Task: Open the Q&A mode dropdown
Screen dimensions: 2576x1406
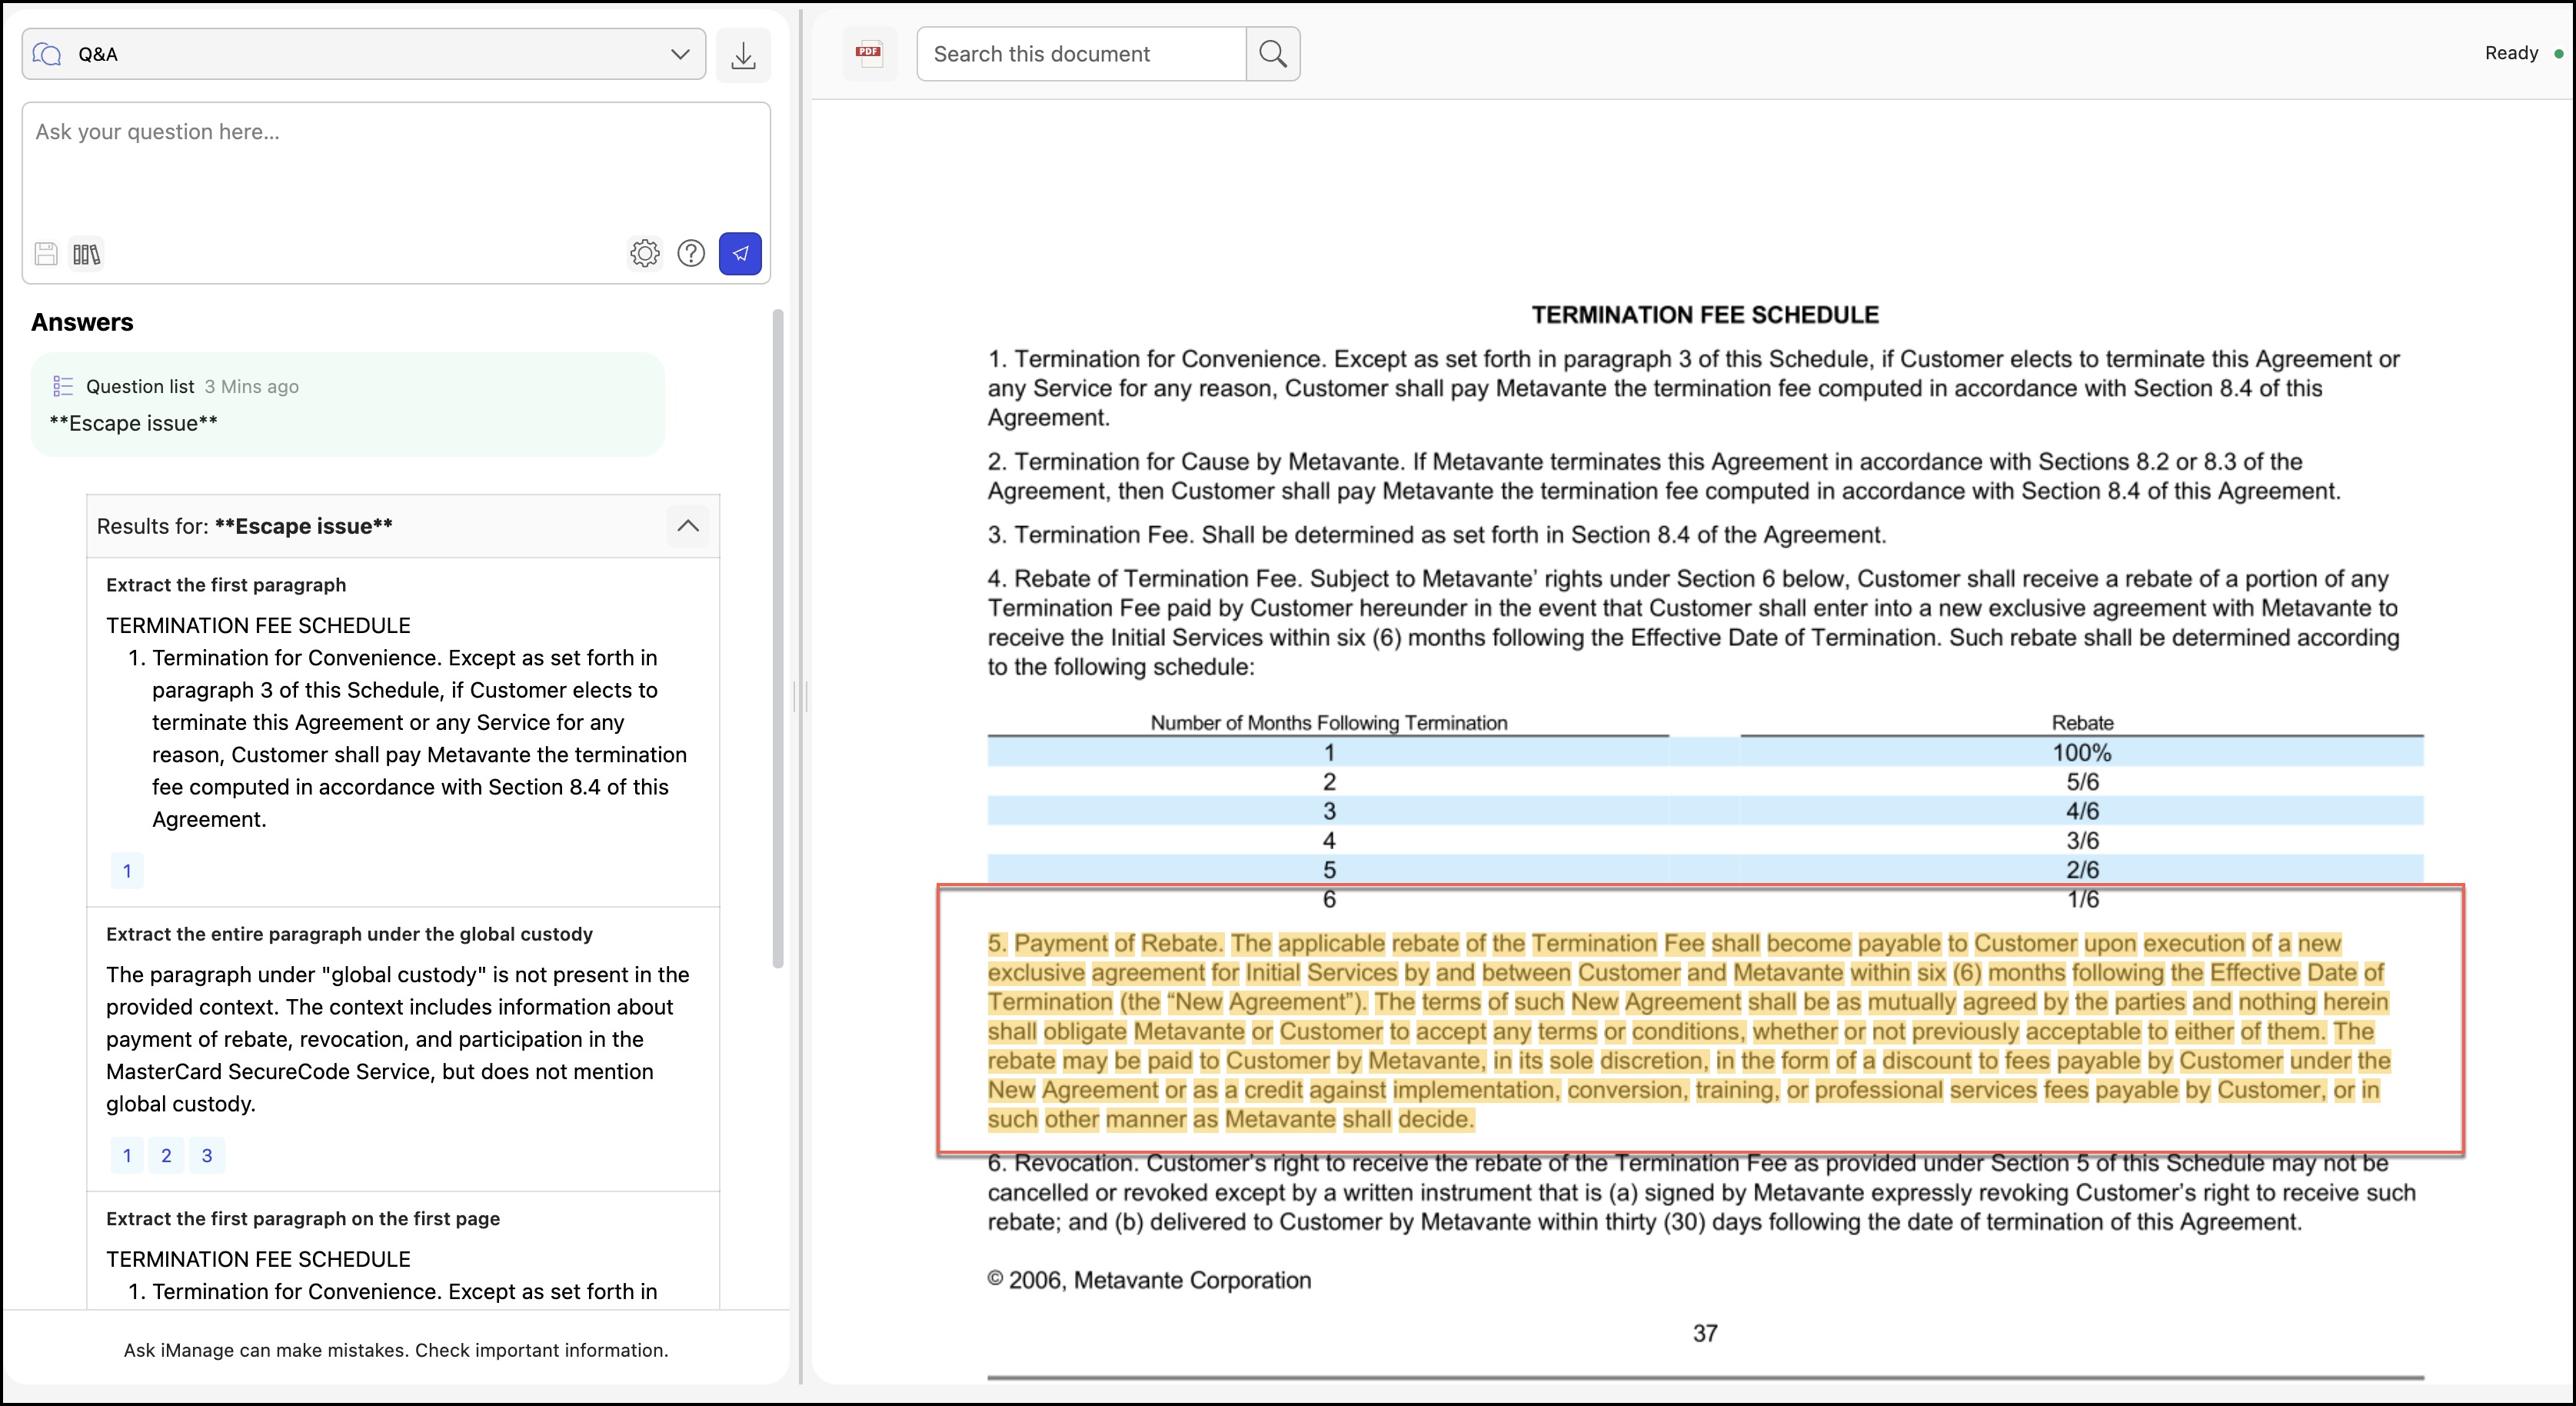Action: 680,54
